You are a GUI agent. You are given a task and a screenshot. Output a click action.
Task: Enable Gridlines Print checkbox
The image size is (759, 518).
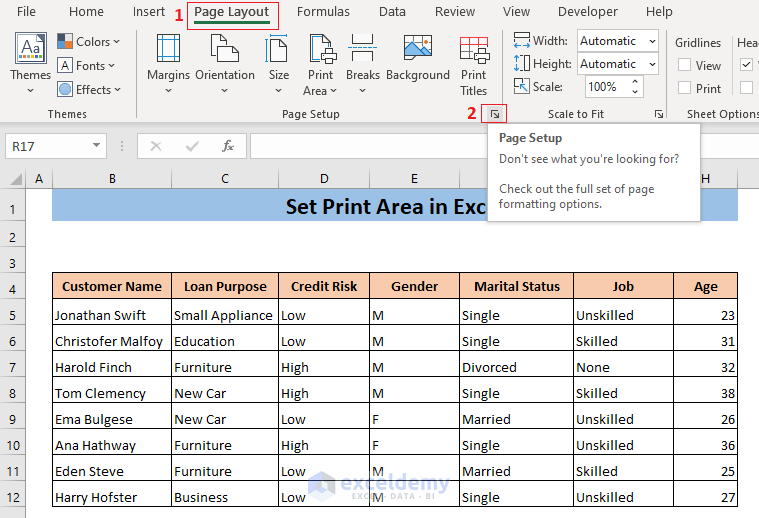click(x=685, y=89)
